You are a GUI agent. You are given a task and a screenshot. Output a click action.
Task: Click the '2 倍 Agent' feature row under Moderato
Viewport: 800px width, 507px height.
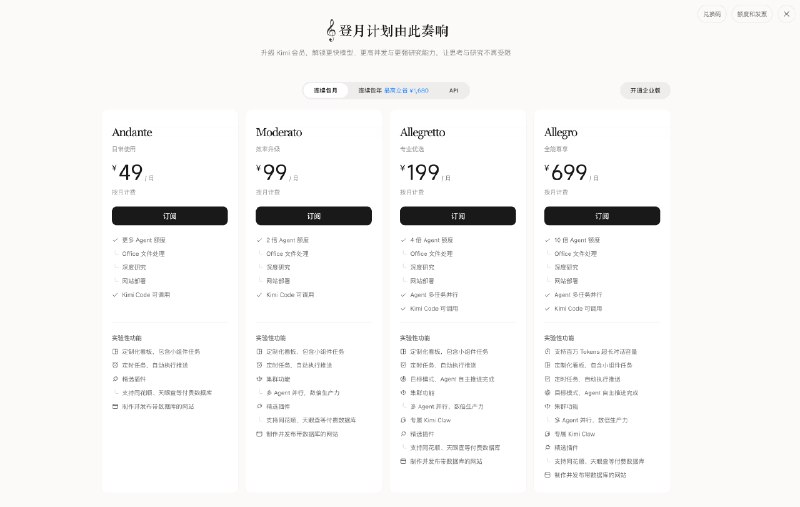tap(283, 240)
